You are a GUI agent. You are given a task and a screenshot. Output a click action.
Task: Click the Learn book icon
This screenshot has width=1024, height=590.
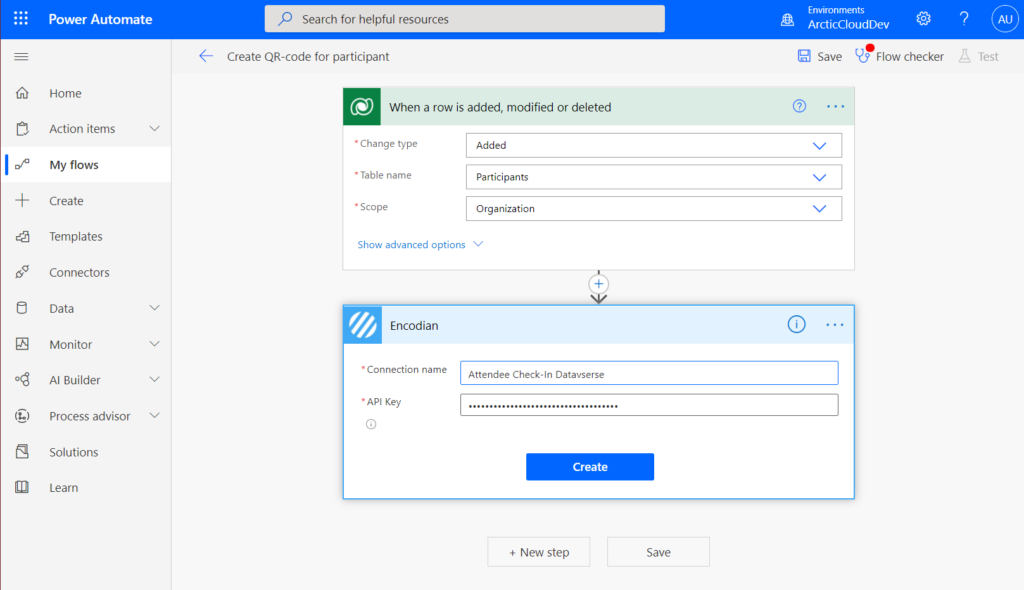pyautogui.click(x=22, y=487)
